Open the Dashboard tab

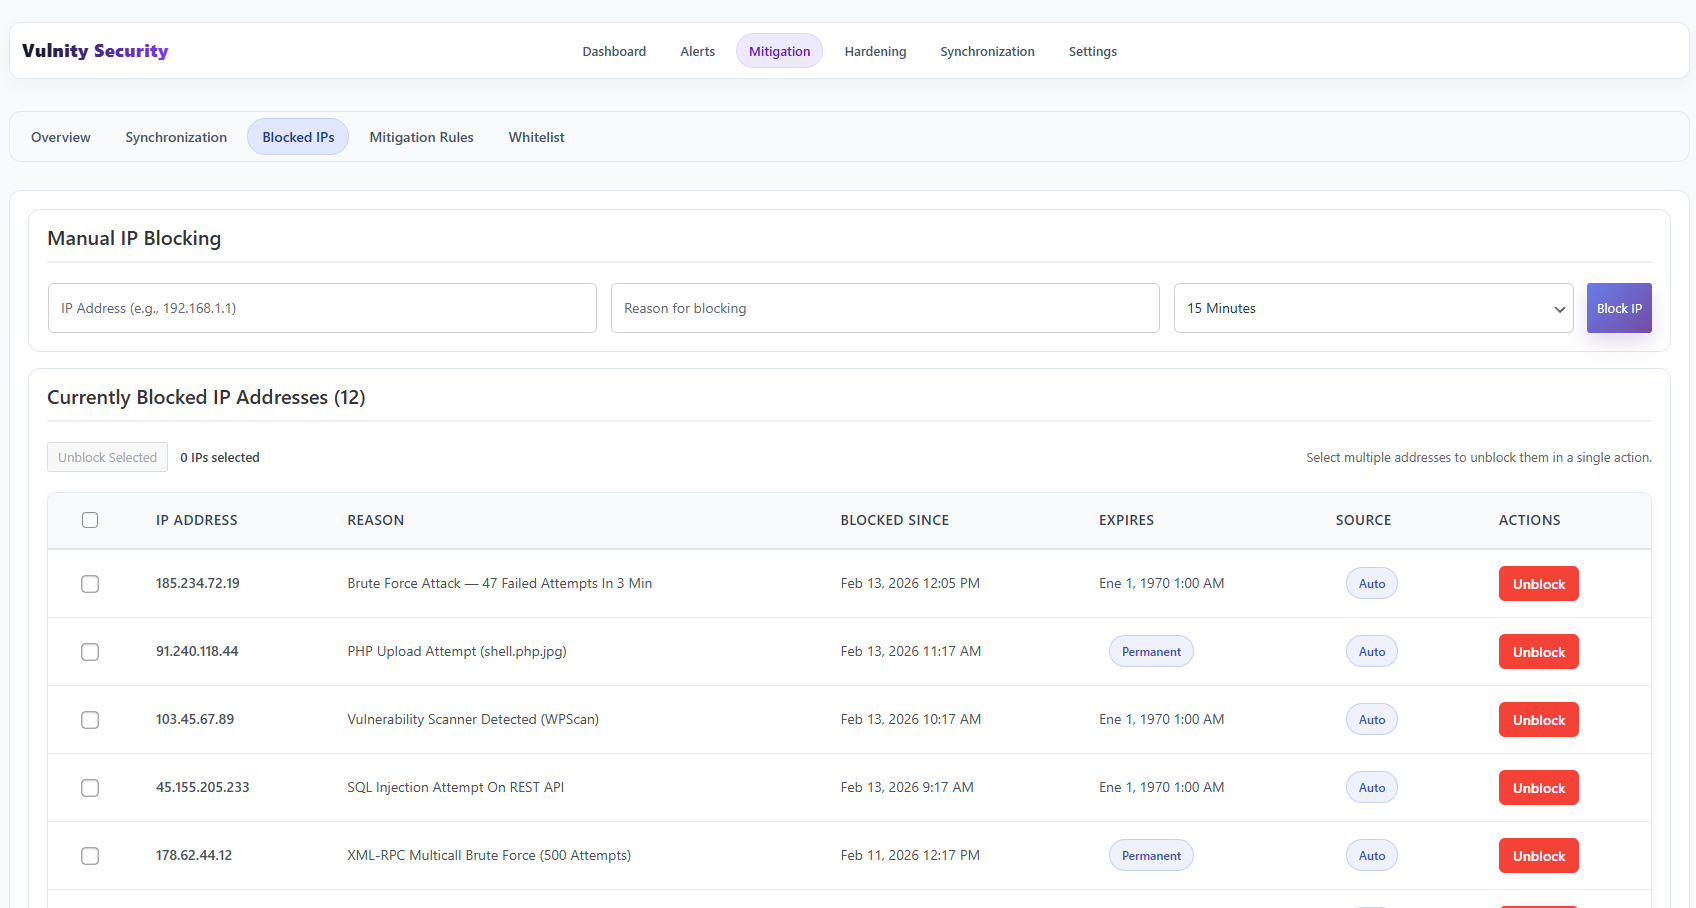coord(614,51)
